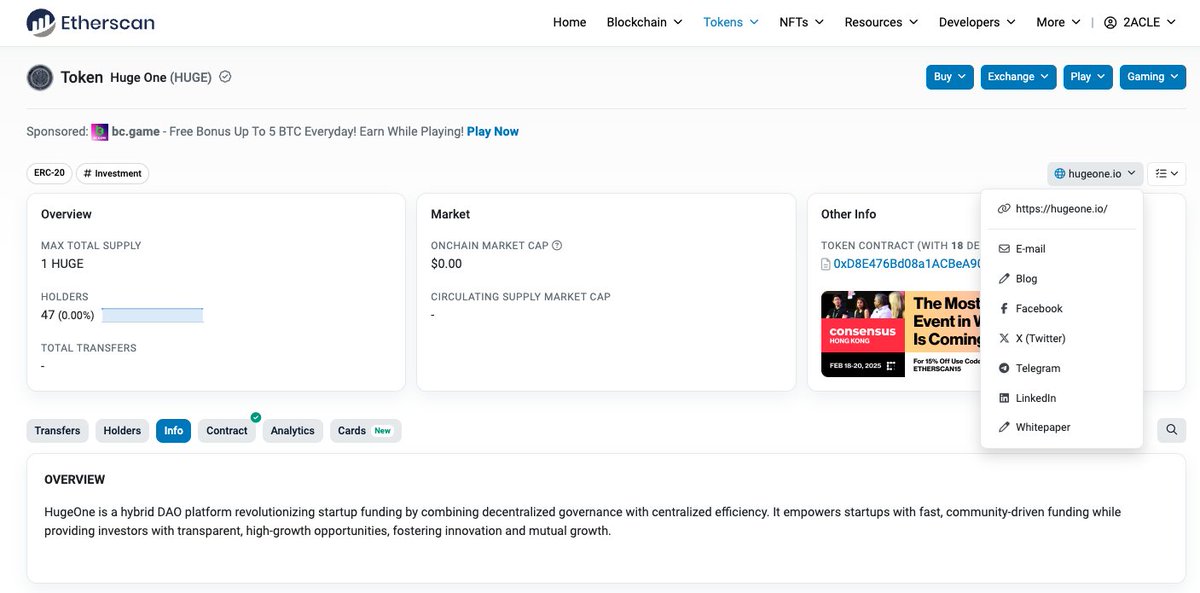The width and height of the screenshot is (1200, 593).
Task: Open the list options dropdown beside hugeone.io
Action: click(x=1166, y=173)
